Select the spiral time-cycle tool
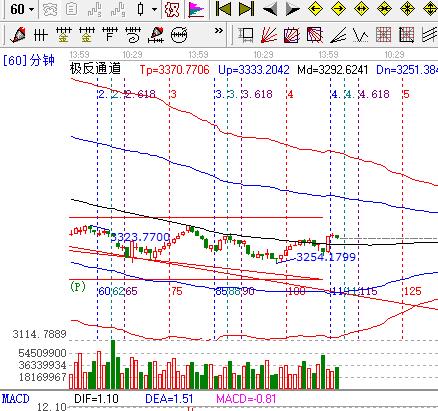Image resolution: width=438 pixels, height=411 pixels. pyautogui.click(x=133, y=35)
